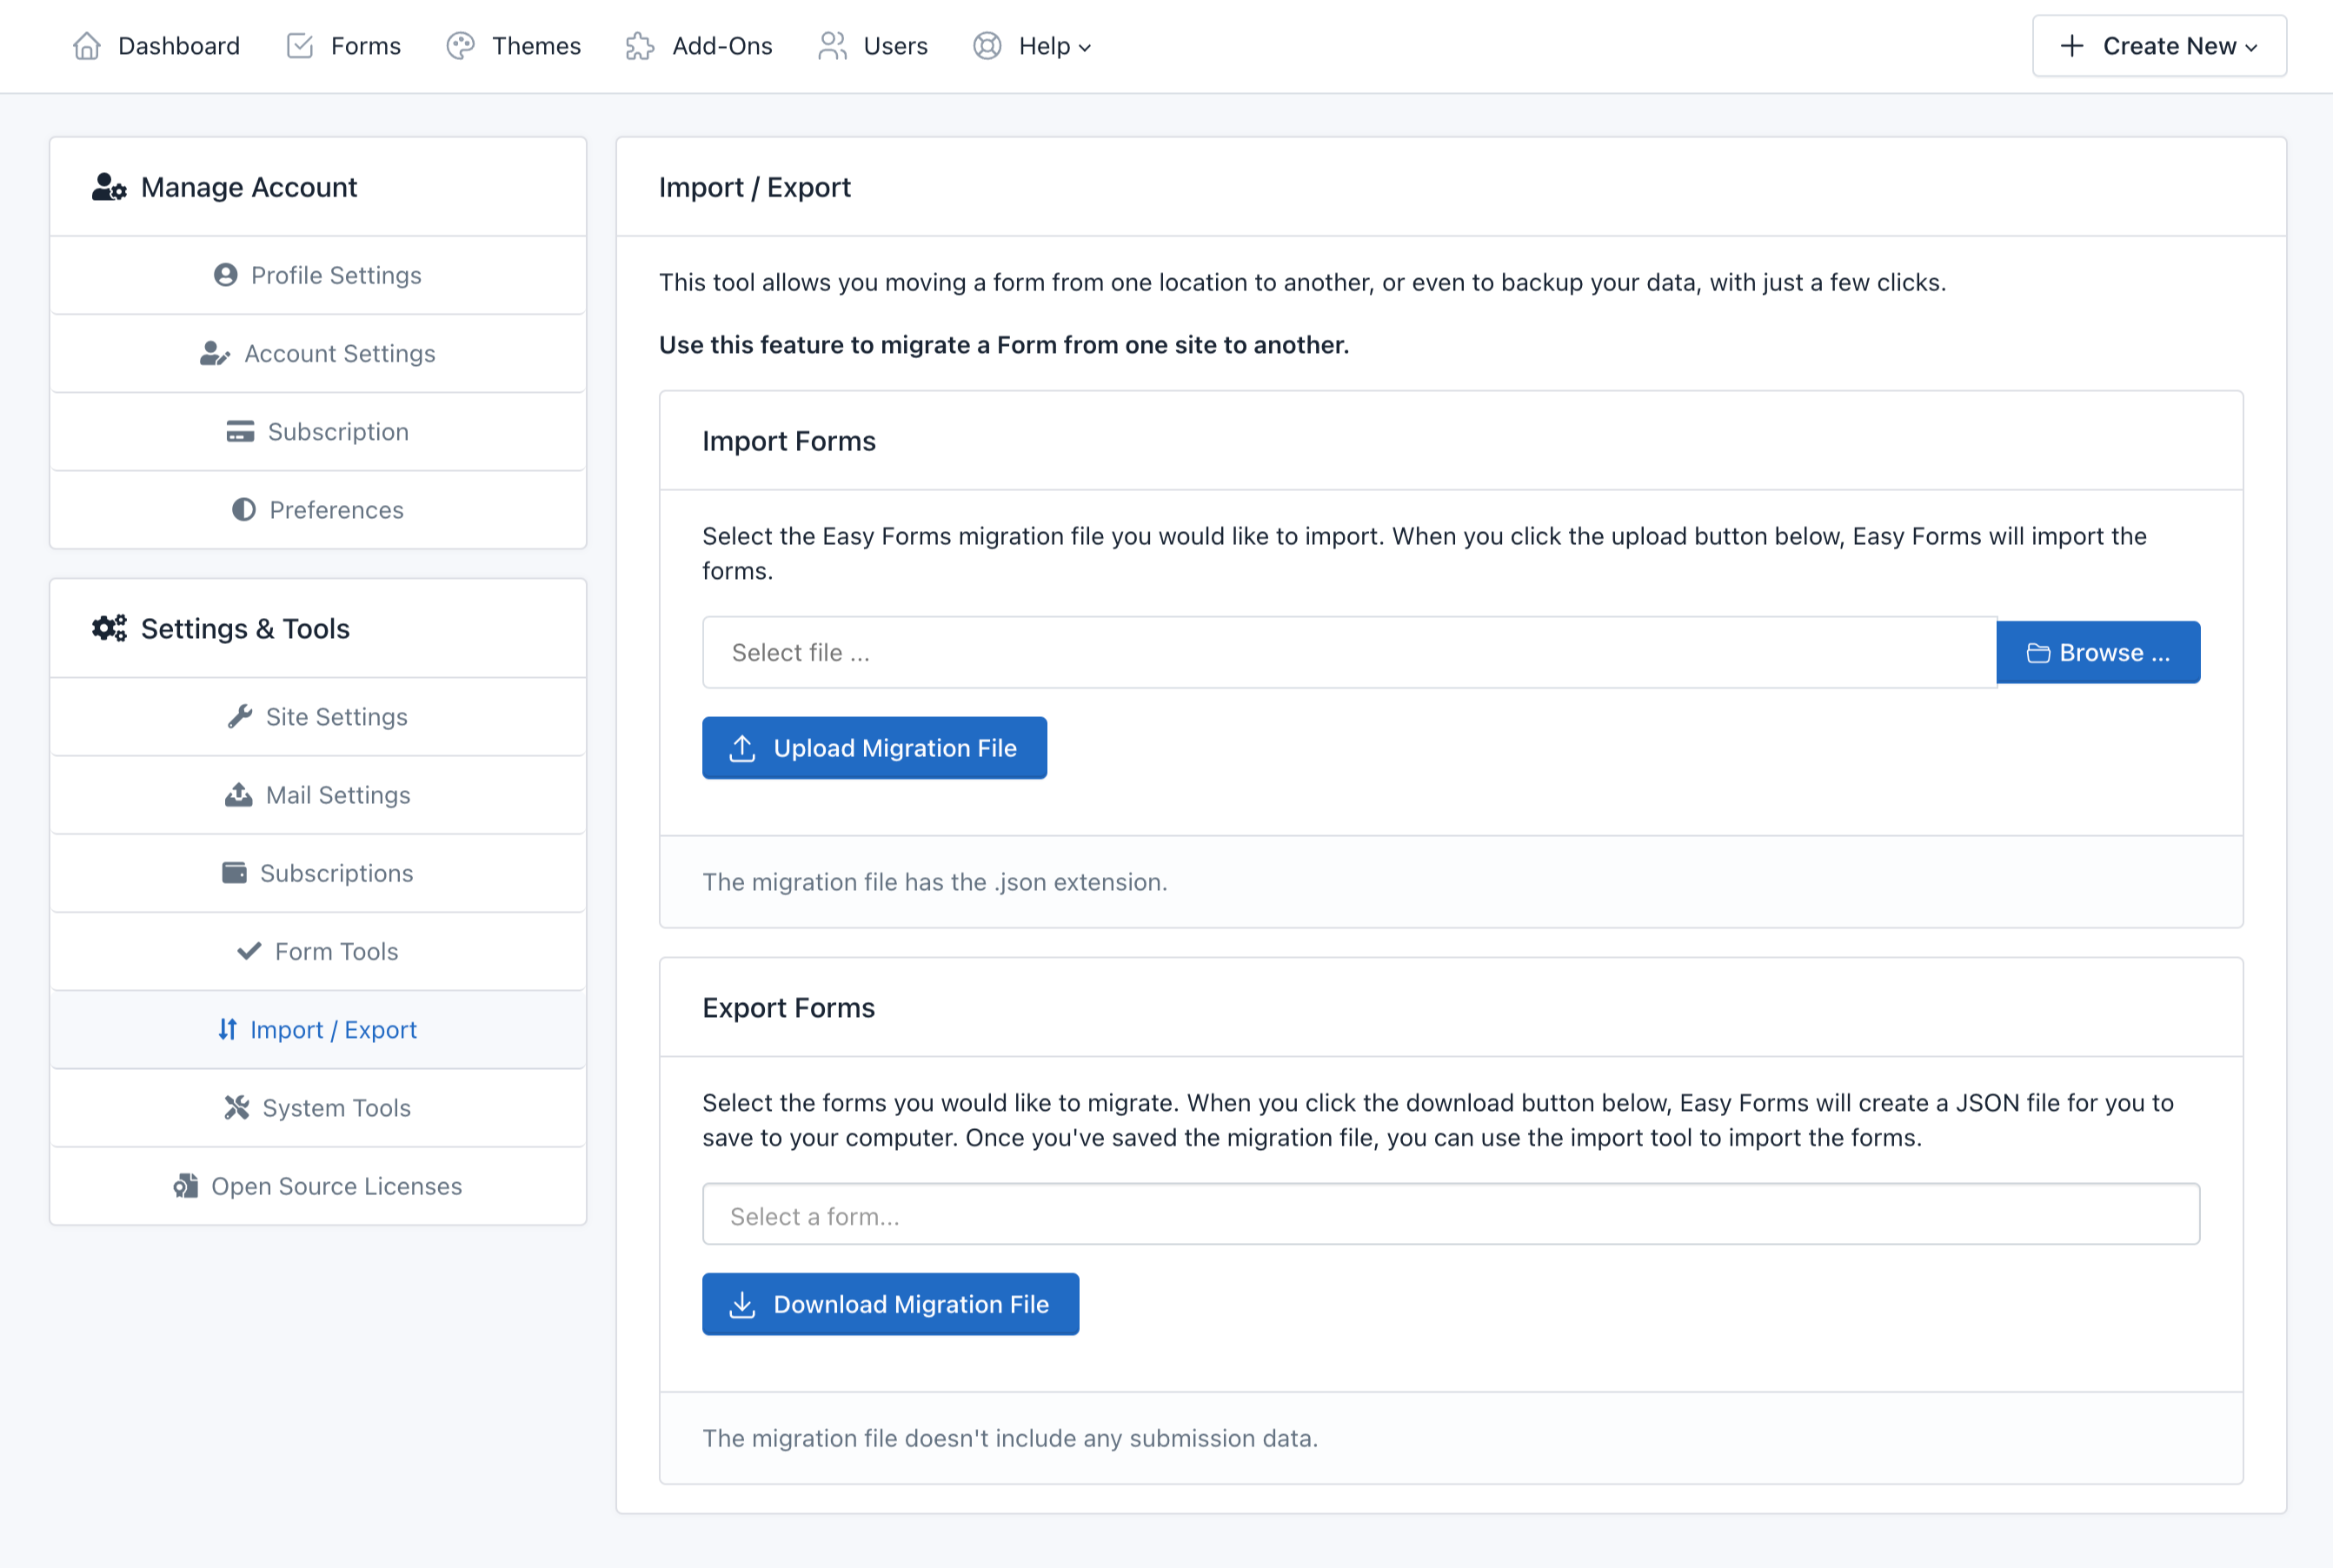Open Themes via the palette icon
Image resolution: width=2333 pixels, height=1568 pixels.
461,45
